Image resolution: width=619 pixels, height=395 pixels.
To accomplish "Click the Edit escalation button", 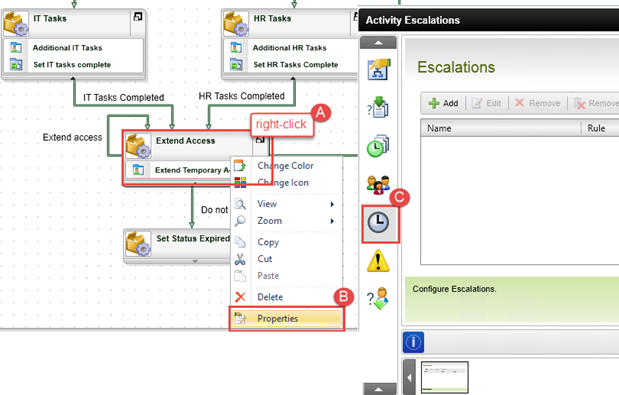I will click(x=486, y=103).
